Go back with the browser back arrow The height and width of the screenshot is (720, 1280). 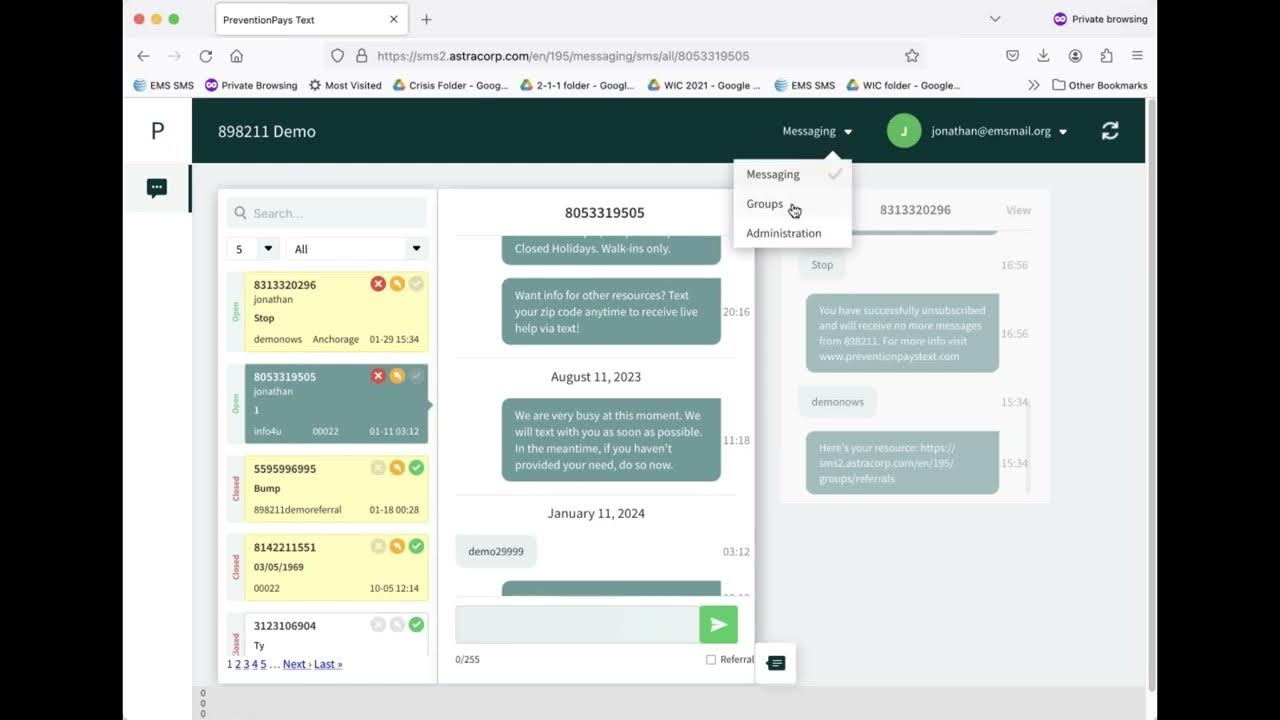pyautogui.click(x=143, y=56)
